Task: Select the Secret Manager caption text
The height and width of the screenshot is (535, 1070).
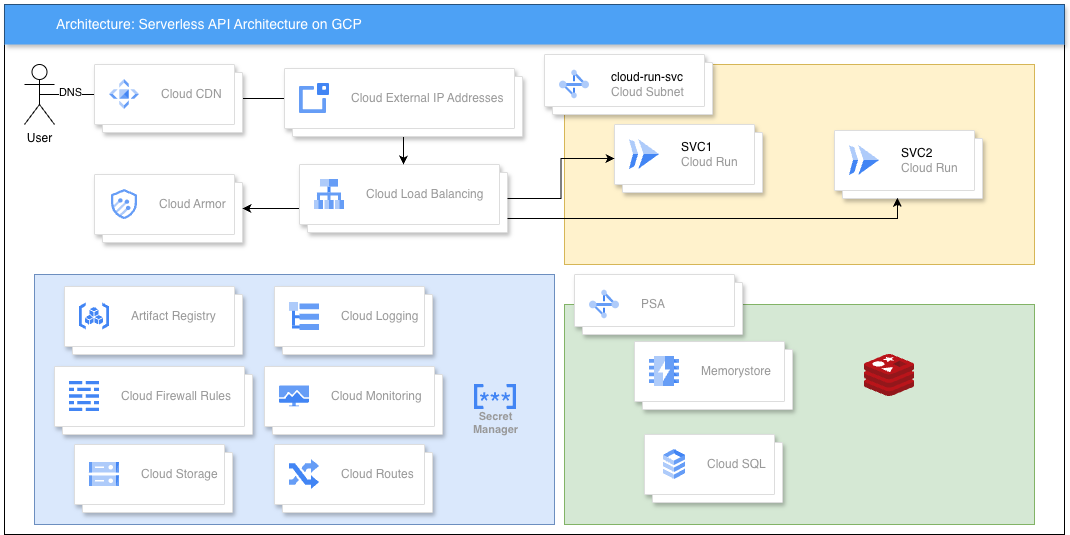Action: 495,423
